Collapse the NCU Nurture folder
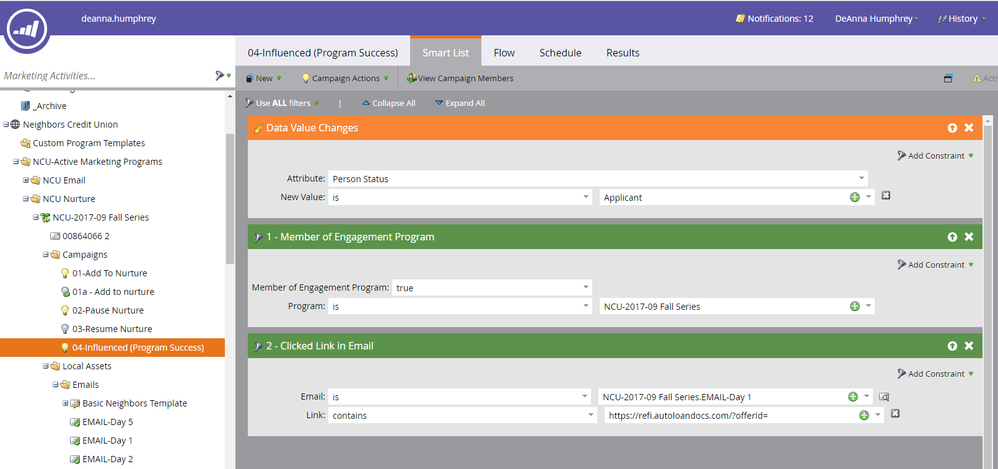Screen dimensions: 998x469 click(25, 199)
